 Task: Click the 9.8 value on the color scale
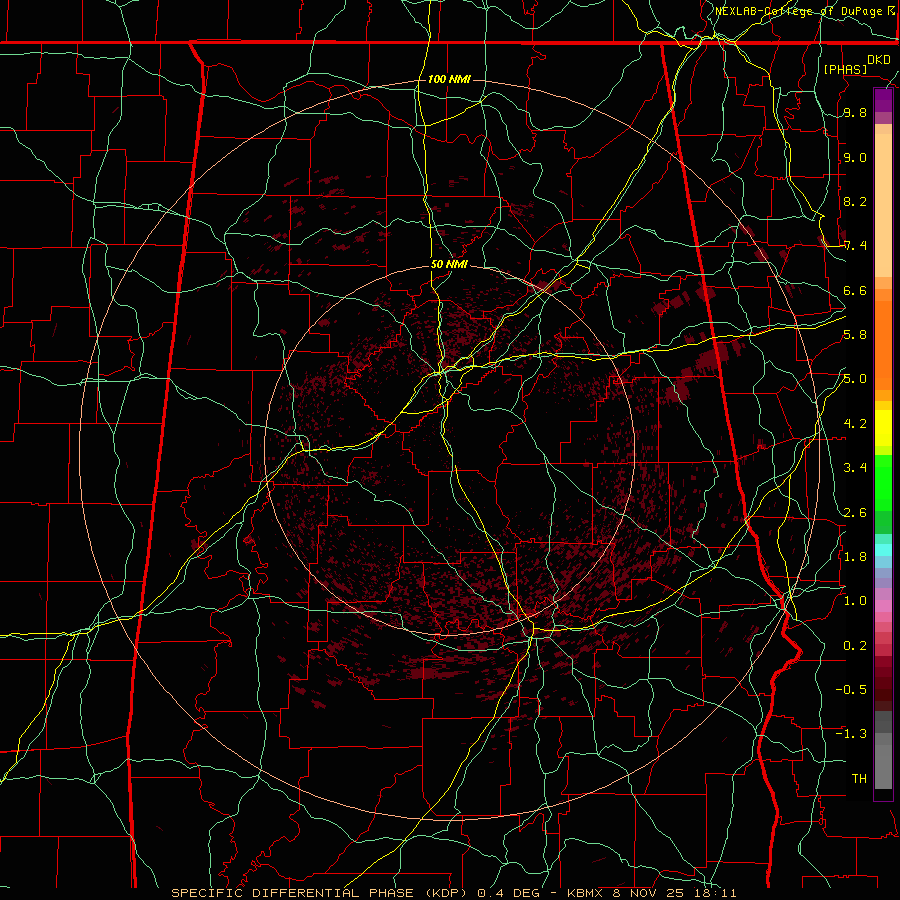pos(855,113)
